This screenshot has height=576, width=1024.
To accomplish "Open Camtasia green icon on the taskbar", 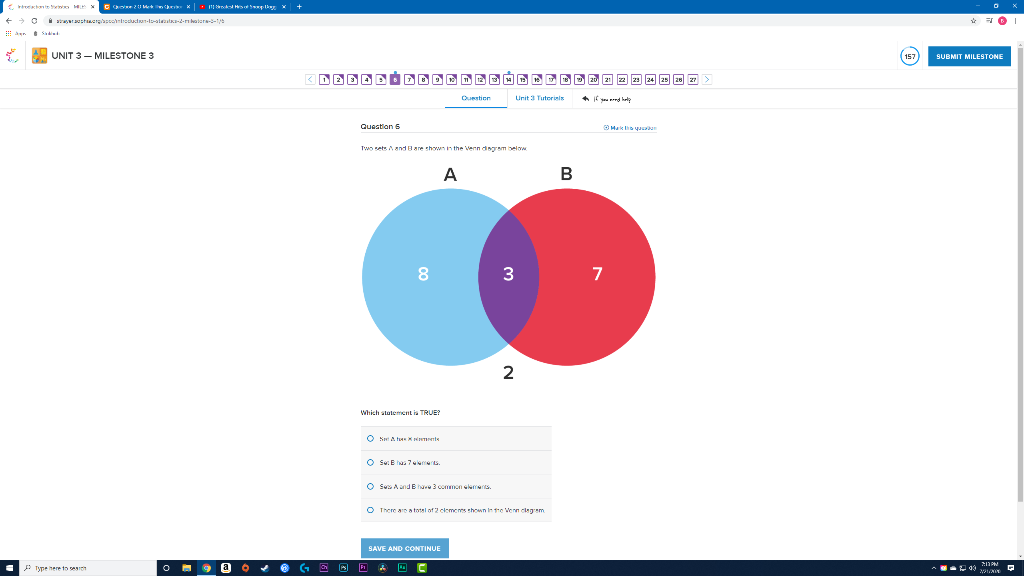I will 422,568.
